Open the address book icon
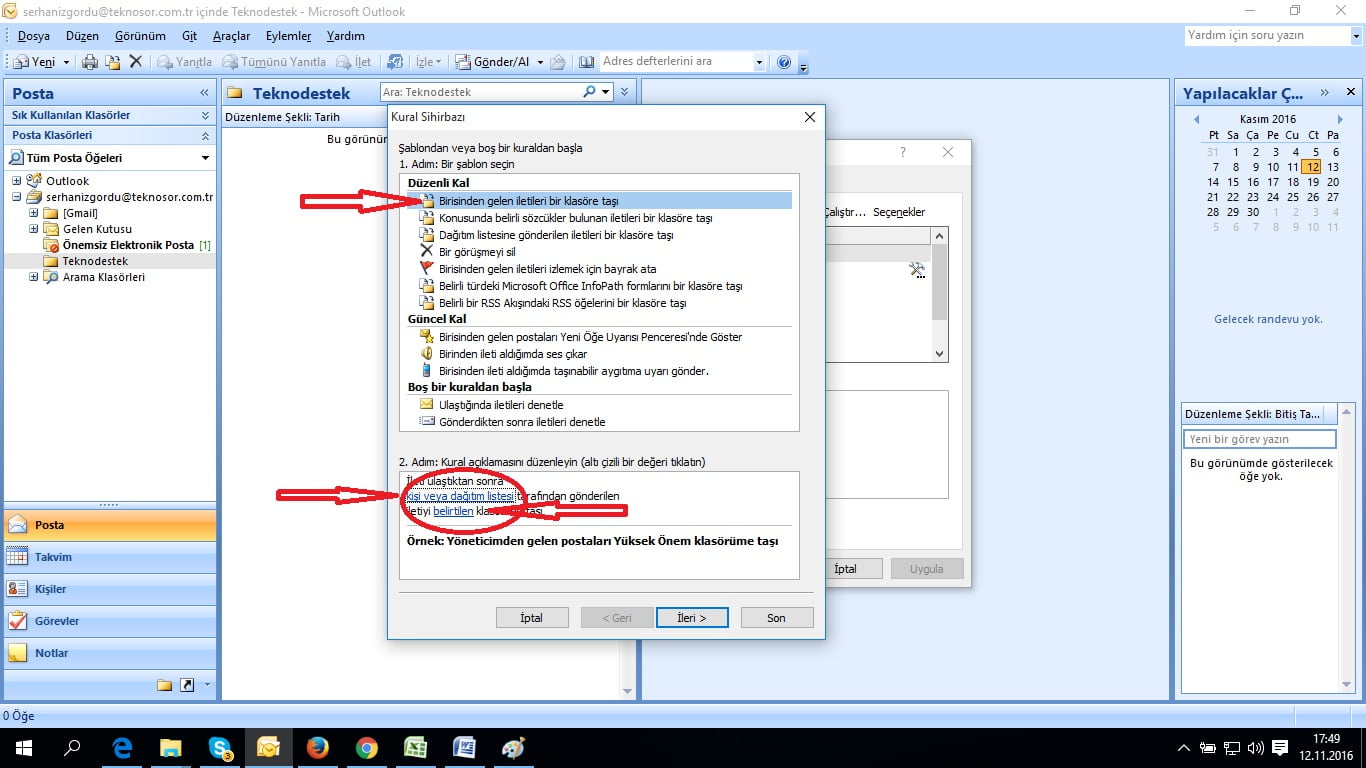1366x768 pixels. click(x=586, y=61)
